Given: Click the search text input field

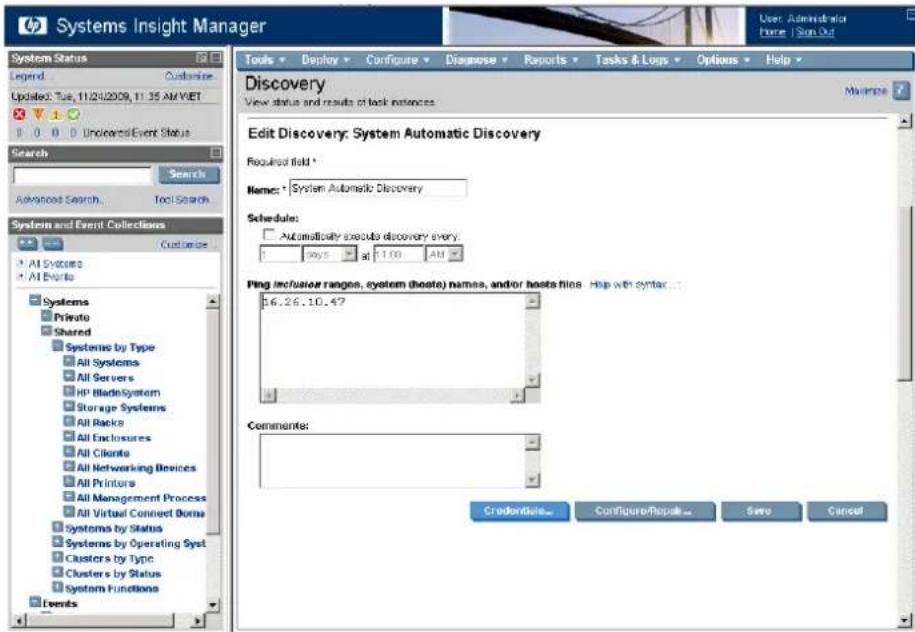Looking at the screenshot, I should click(x=82, y=175).
